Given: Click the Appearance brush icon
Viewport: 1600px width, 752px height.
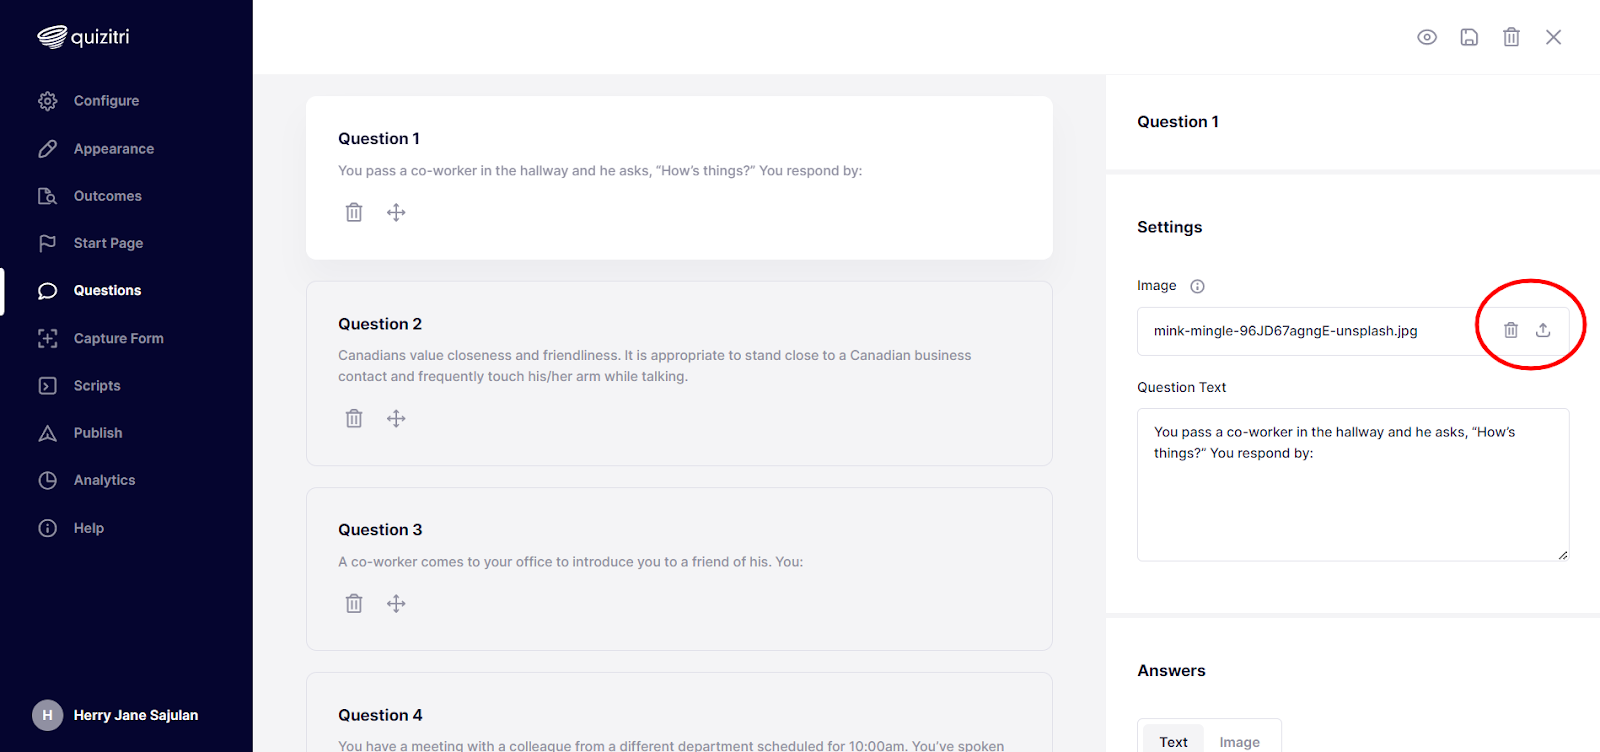Looking at the screenshot, I should tap(47, 149).
